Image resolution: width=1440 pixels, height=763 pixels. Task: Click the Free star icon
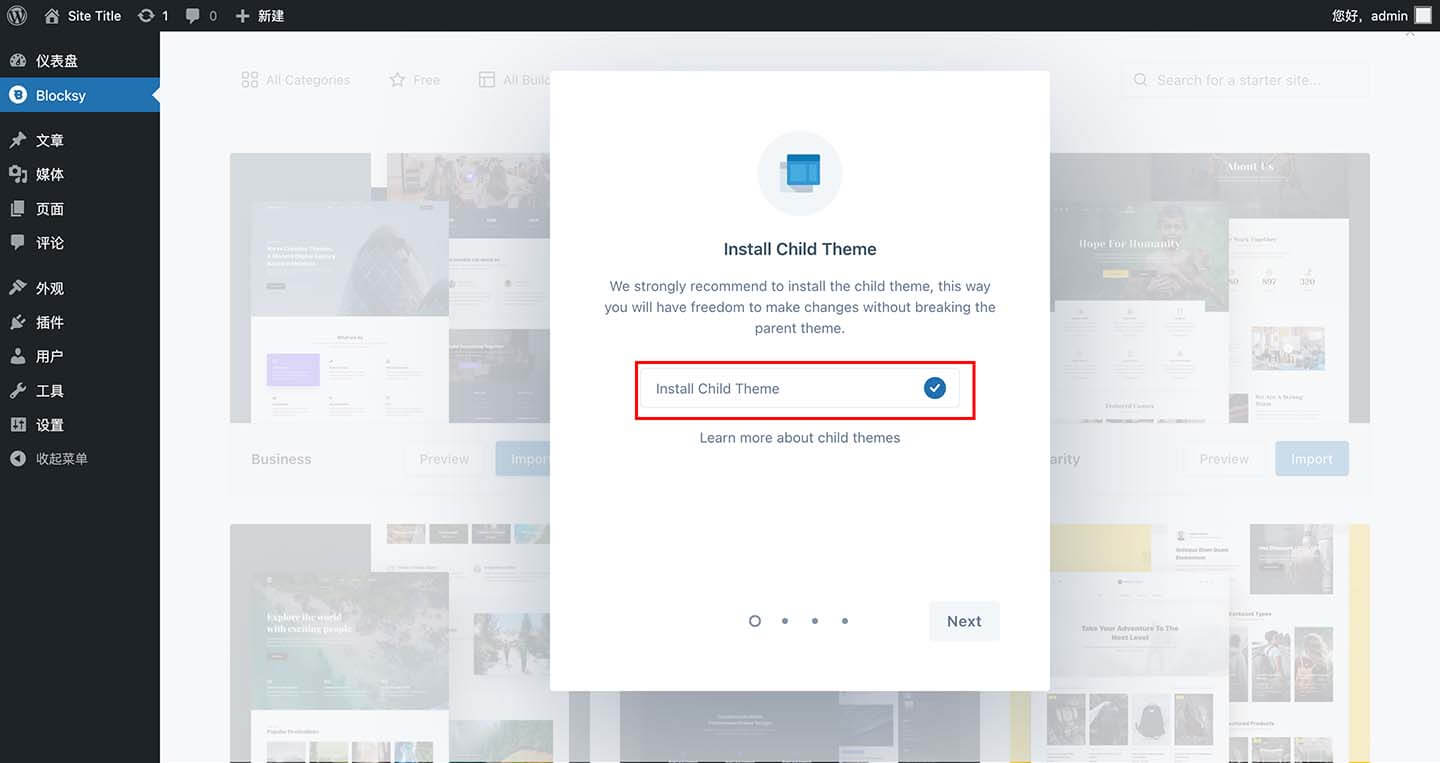pyautogui.click(x=397, y=80)
